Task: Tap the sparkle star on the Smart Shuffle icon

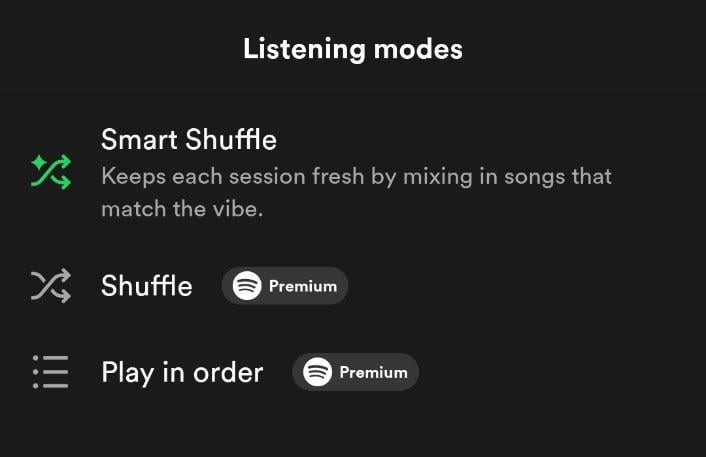Action: 37,161
